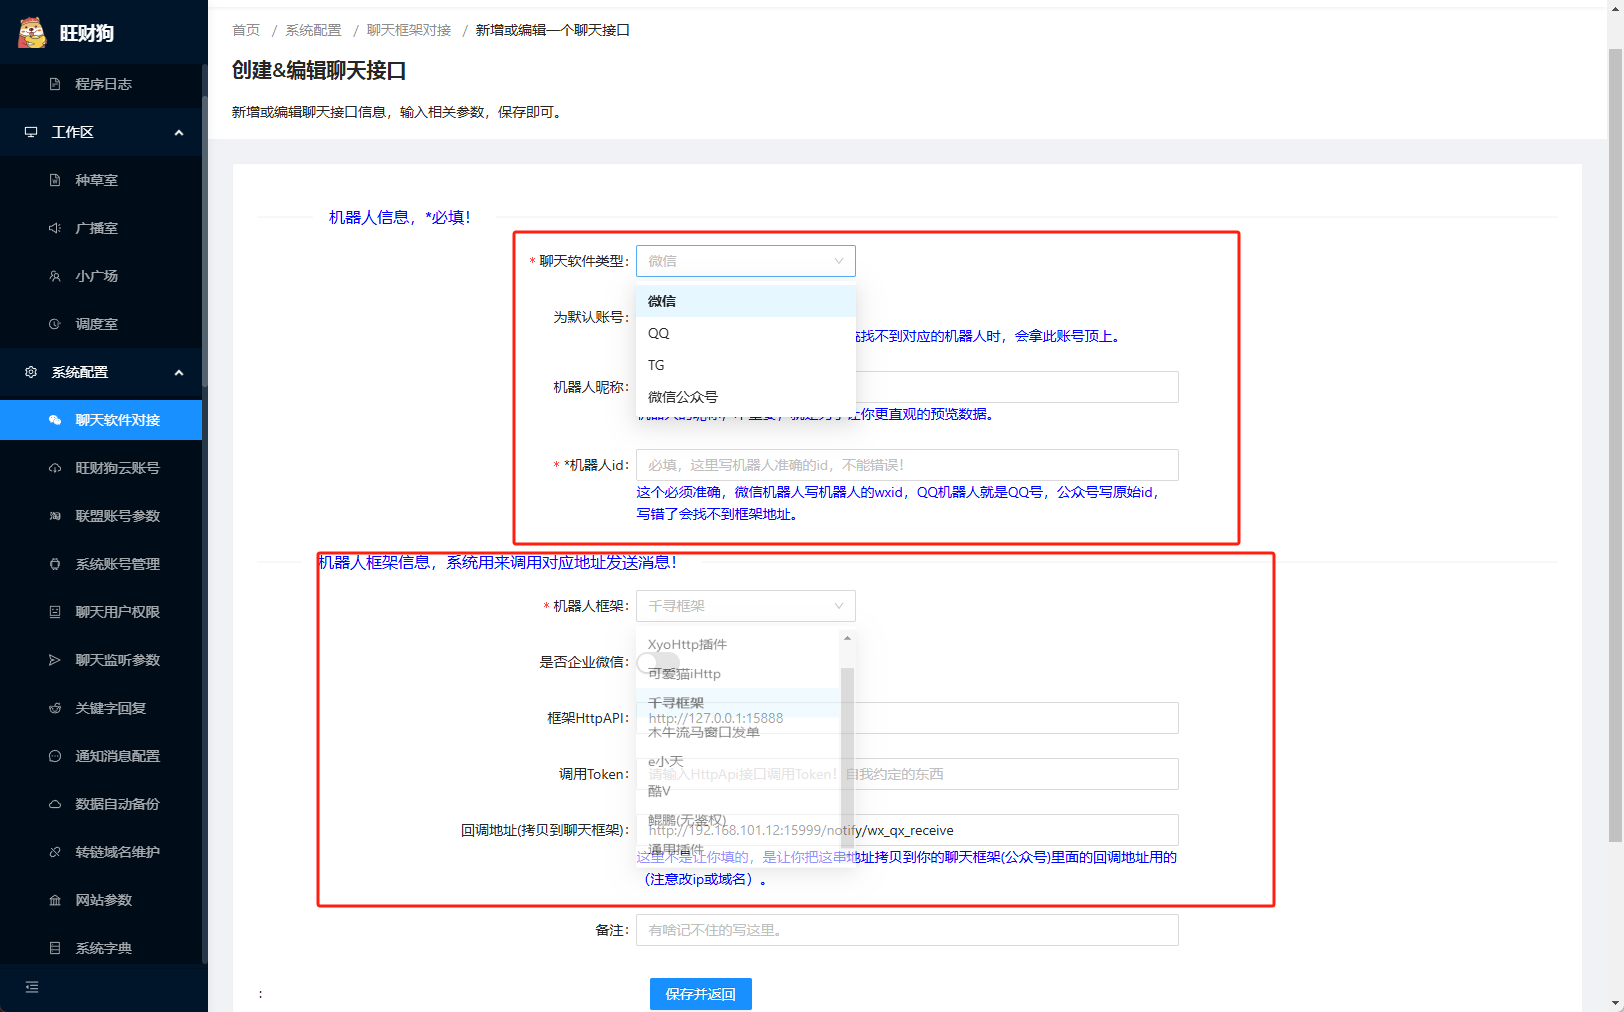The height and width of the screenshot is (1012, 1624).
Task: Click the 旺财狗 dog logo icon
Action: (x=32, y=33)
